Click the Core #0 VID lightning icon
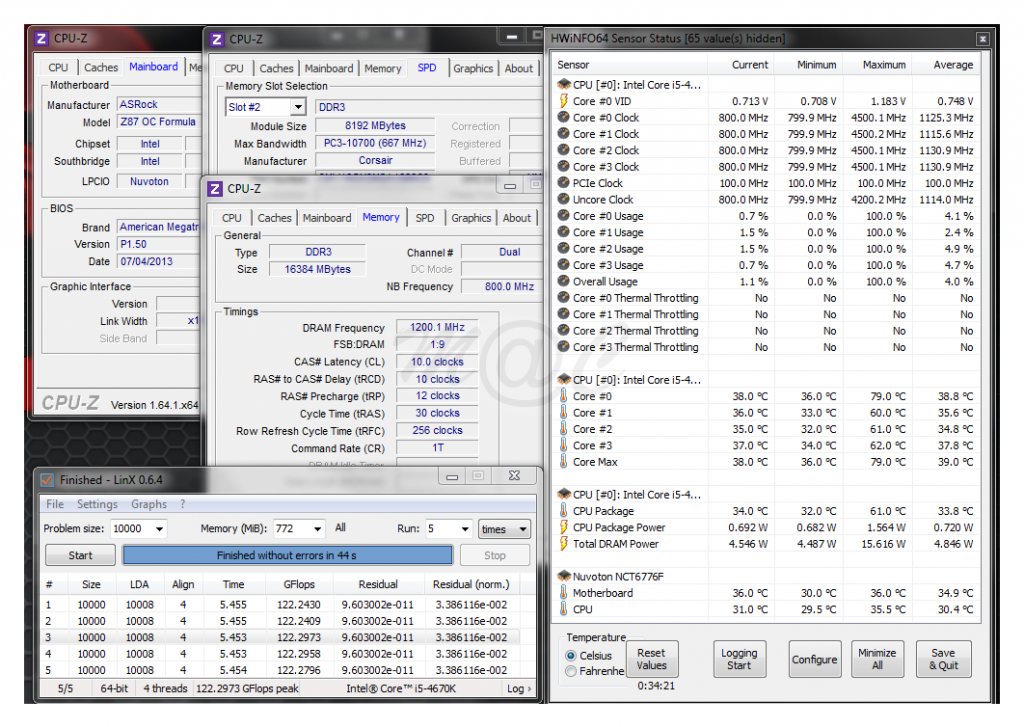 pyautogui.click(x=564, y=101)
